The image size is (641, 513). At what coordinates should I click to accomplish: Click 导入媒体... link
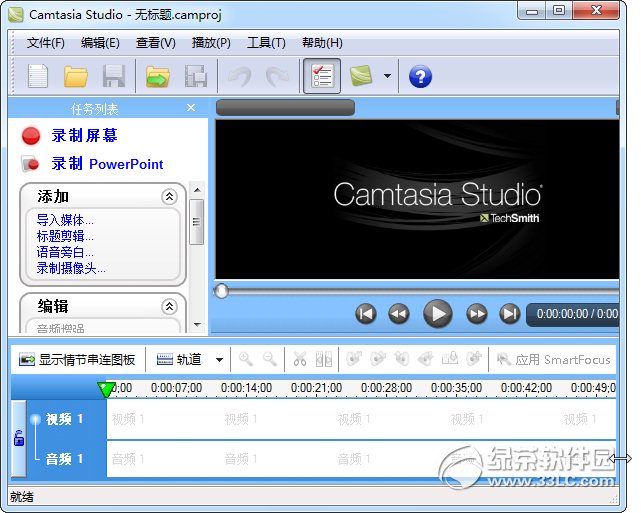(x=65, y=220)
